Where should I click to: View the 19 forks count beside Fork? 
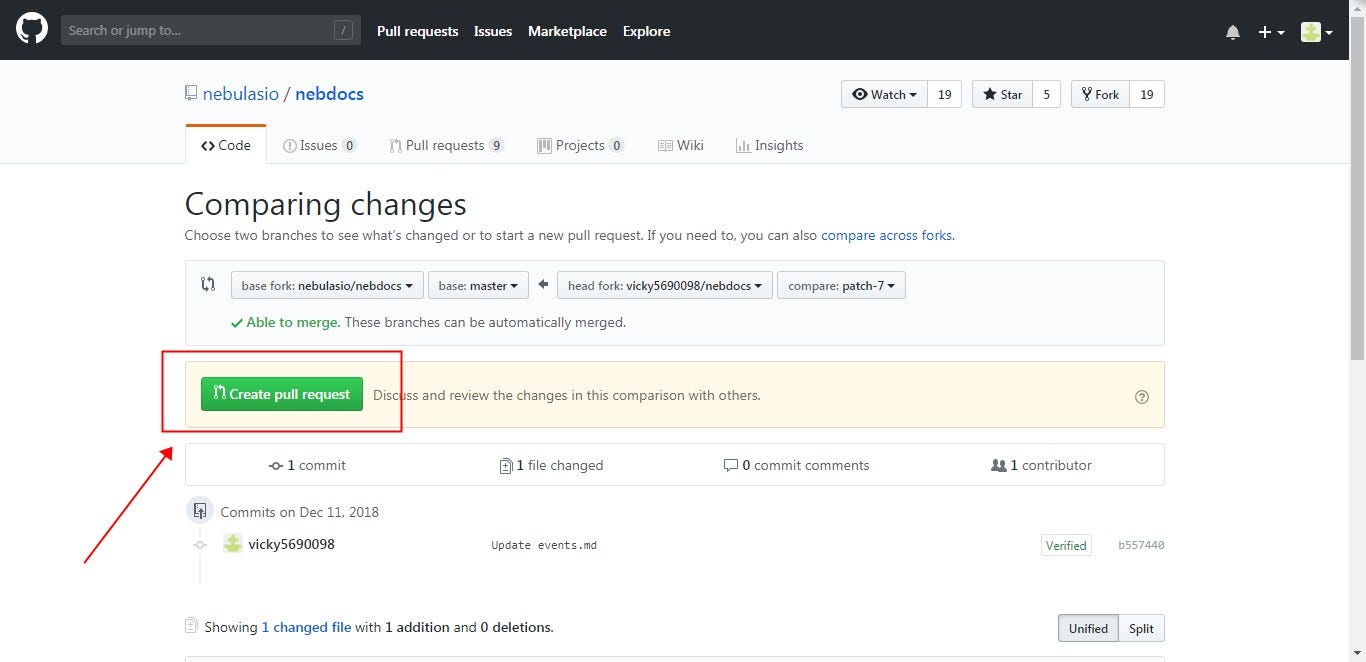[1147, 94]
